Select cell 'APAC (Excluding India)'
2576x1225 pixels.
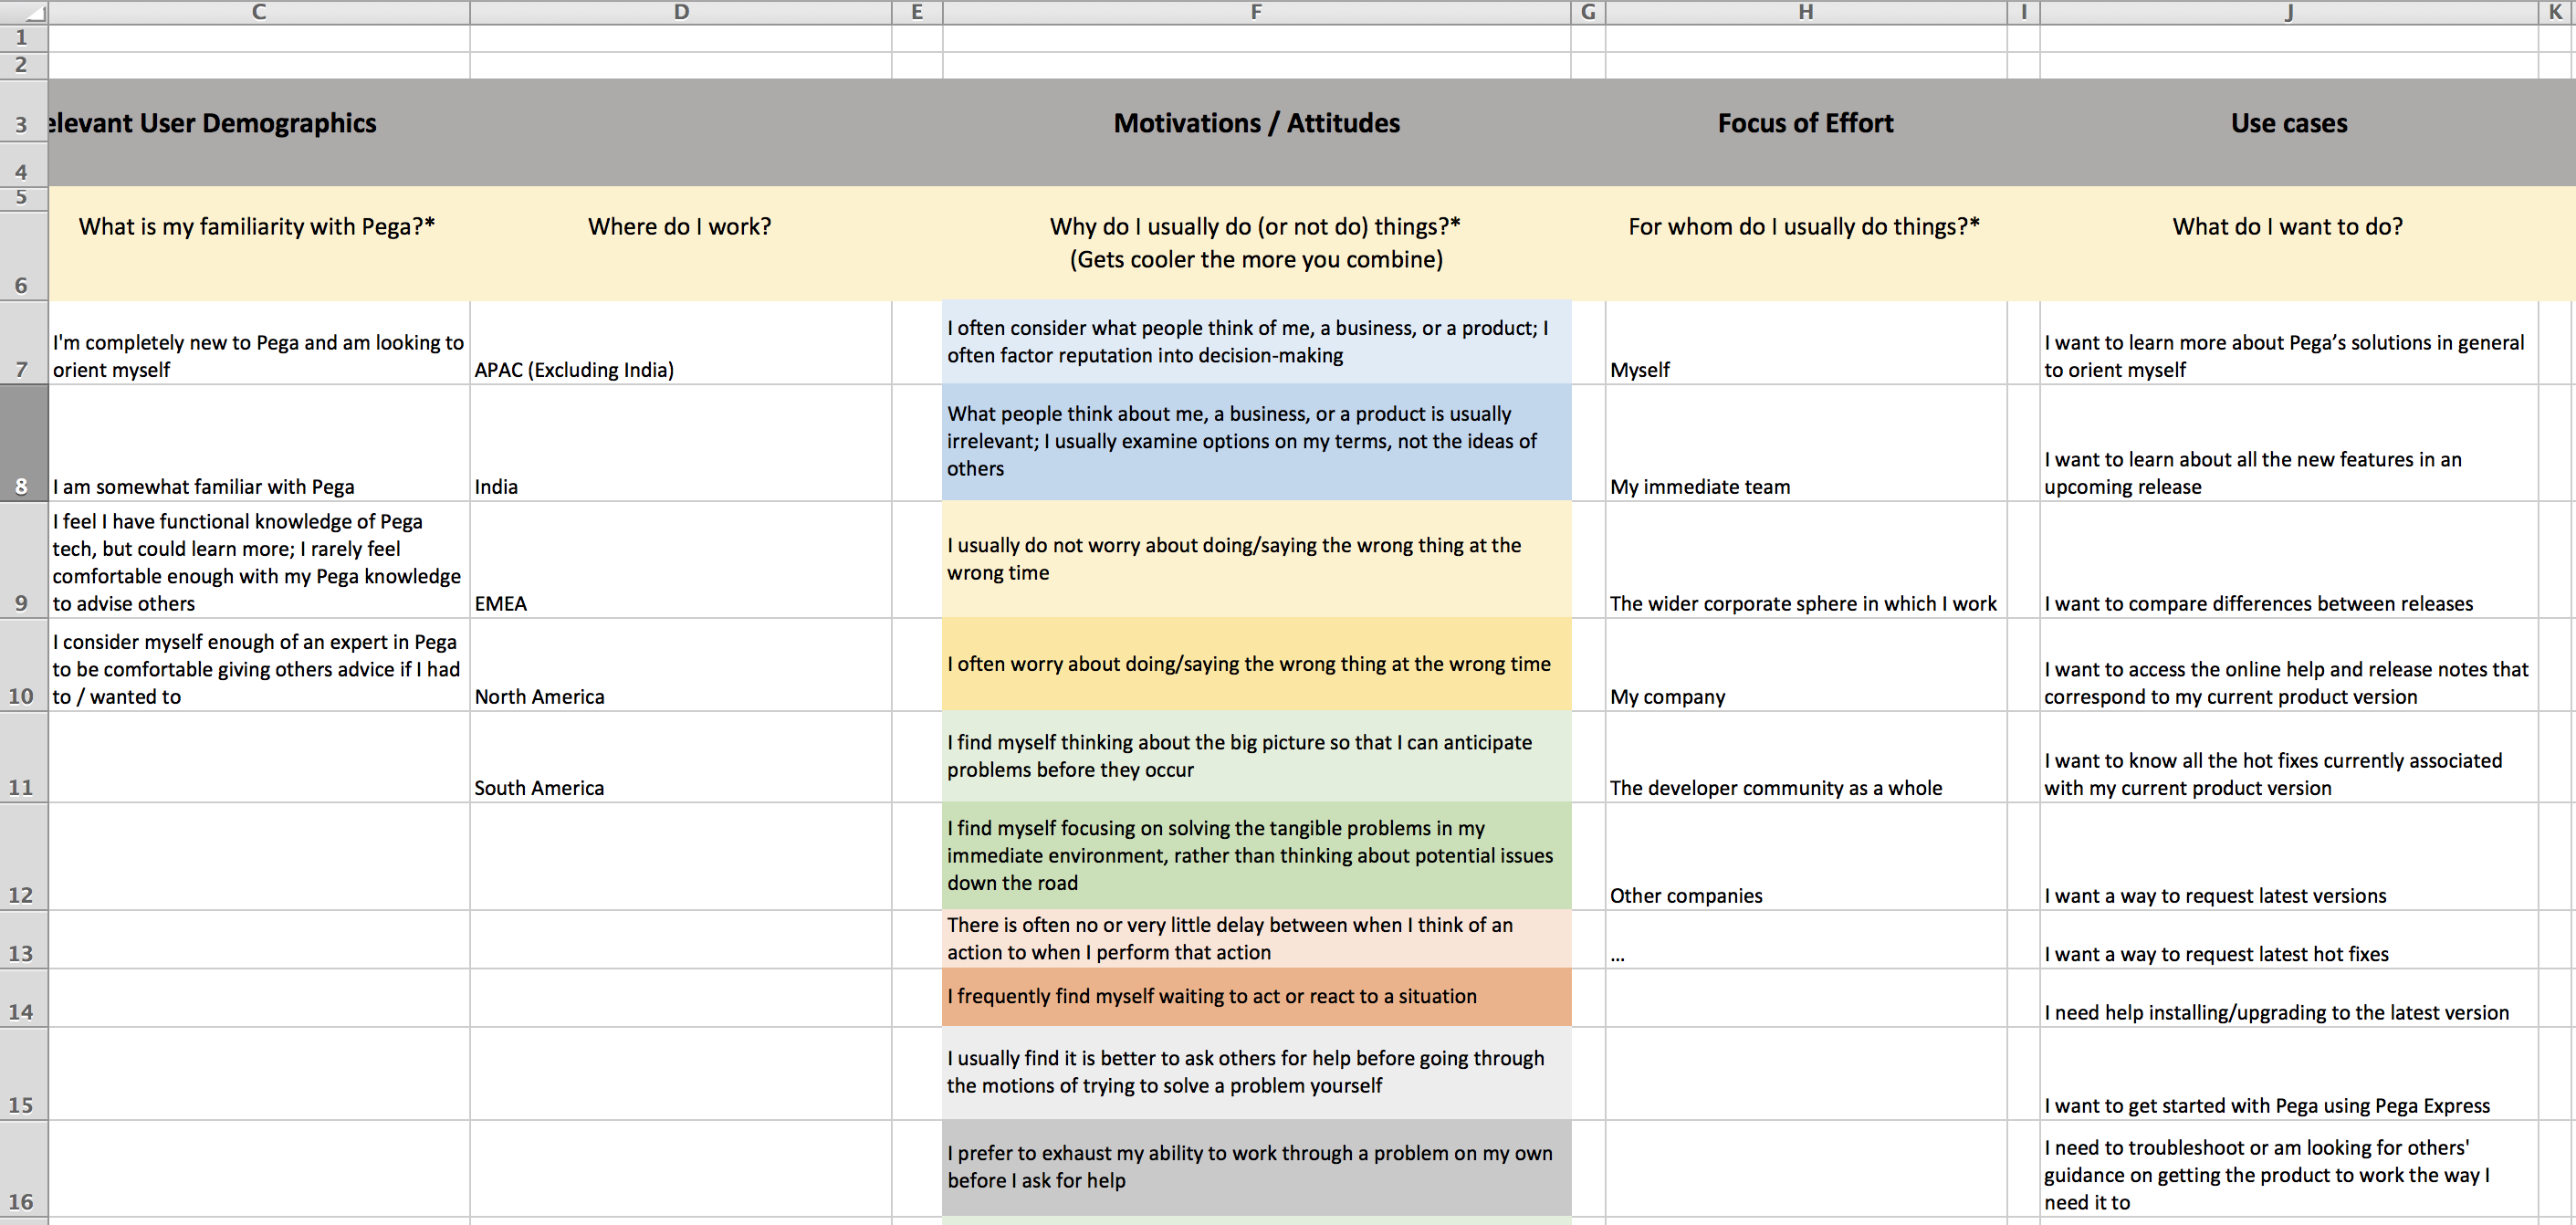(681, 343)
